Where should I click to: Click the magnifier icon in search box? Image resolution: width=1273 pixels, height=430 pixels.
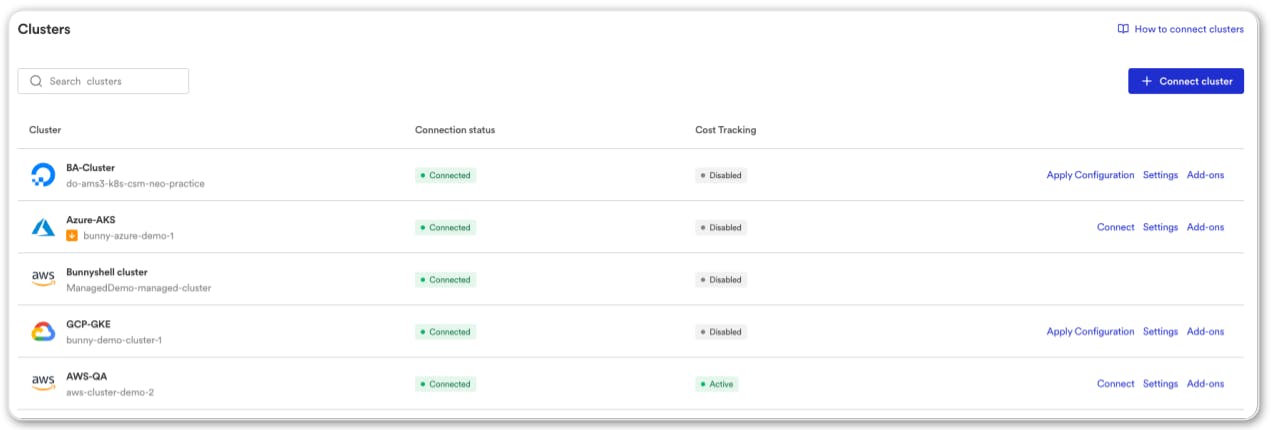(x=36, y=81)
